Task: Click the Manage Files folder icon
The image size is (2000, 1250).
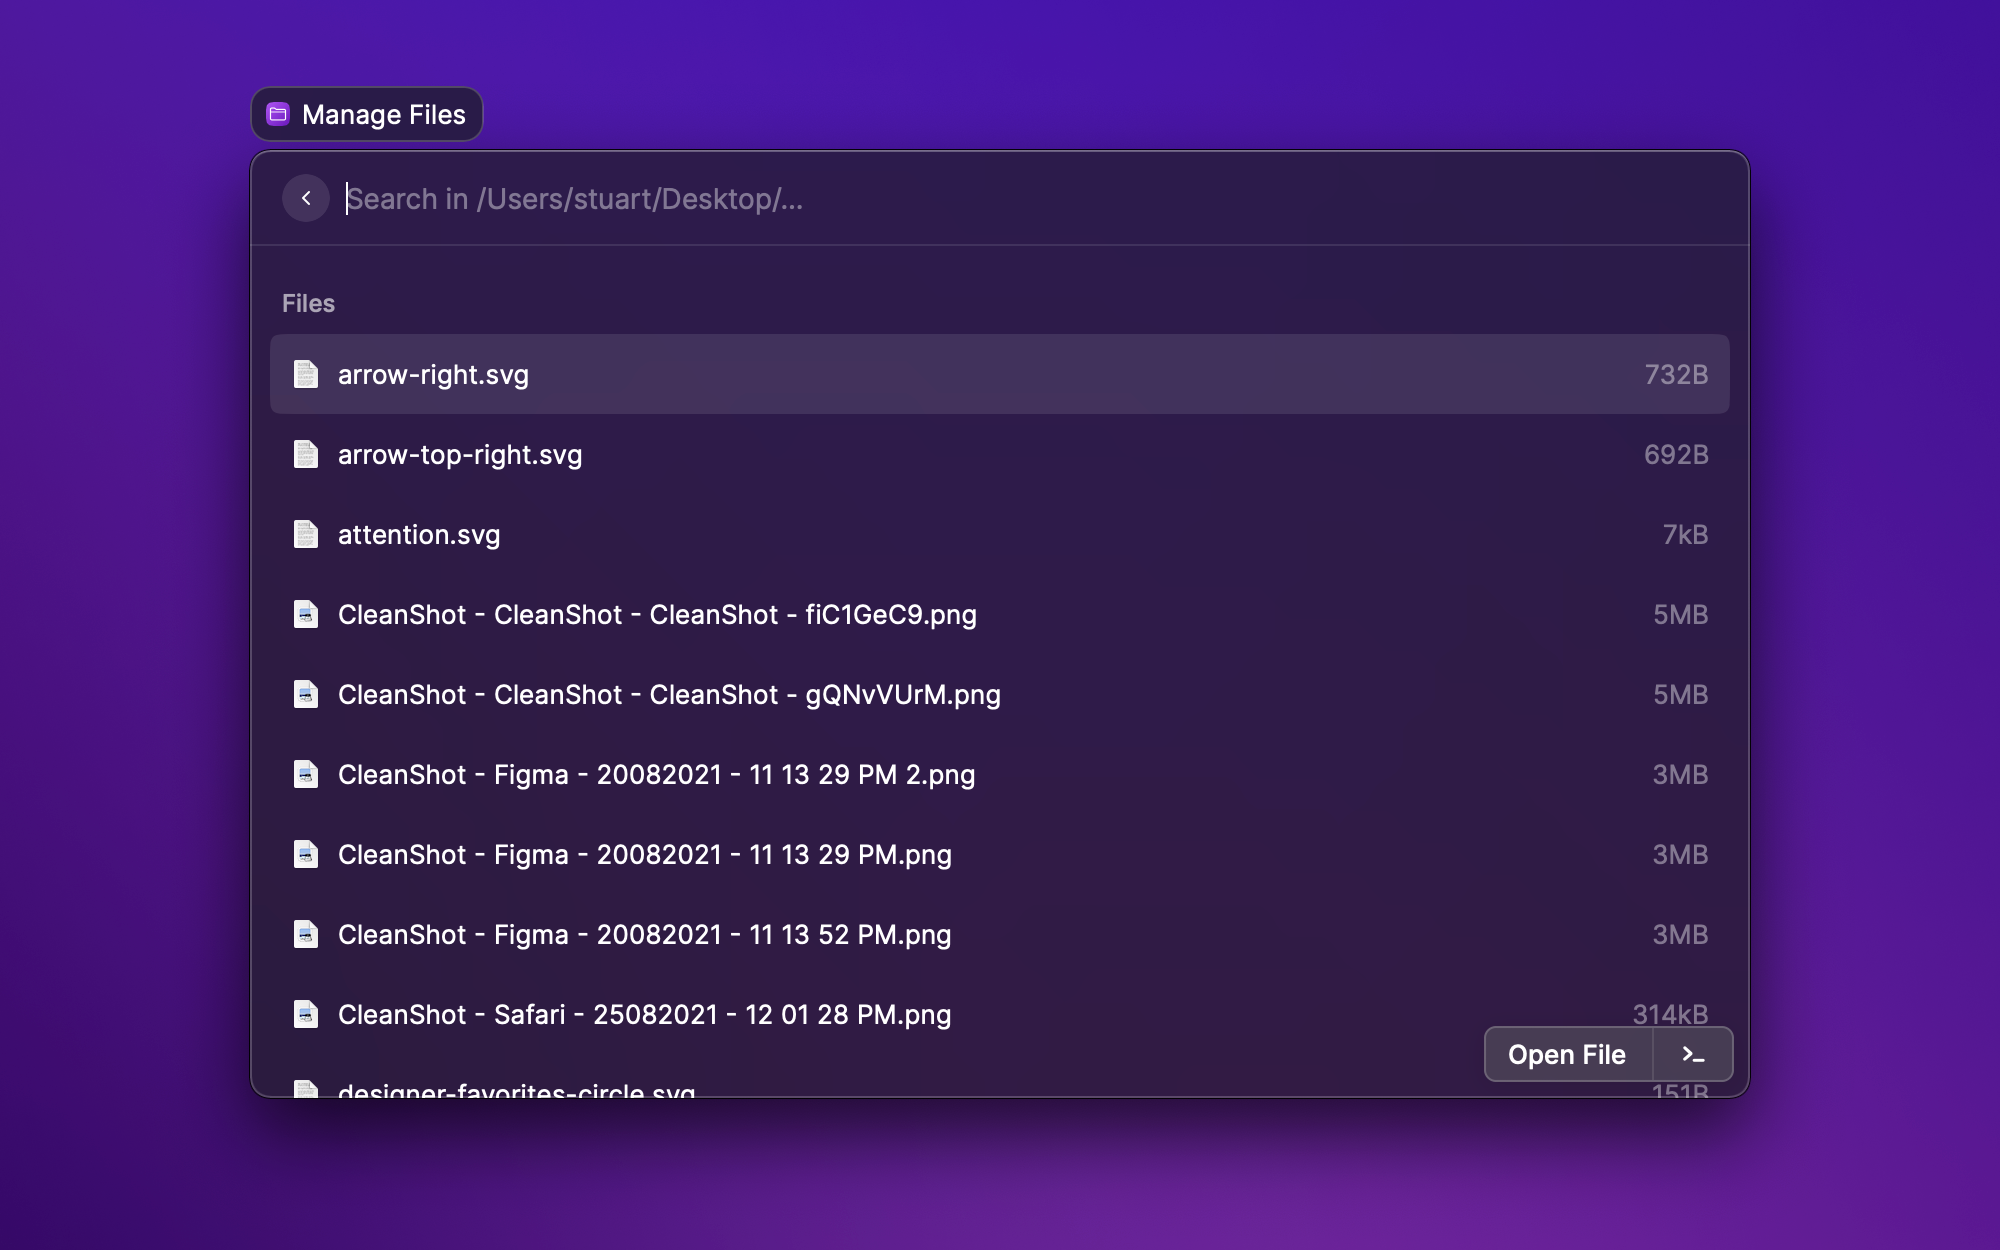Action: click(x=278, y=114)
